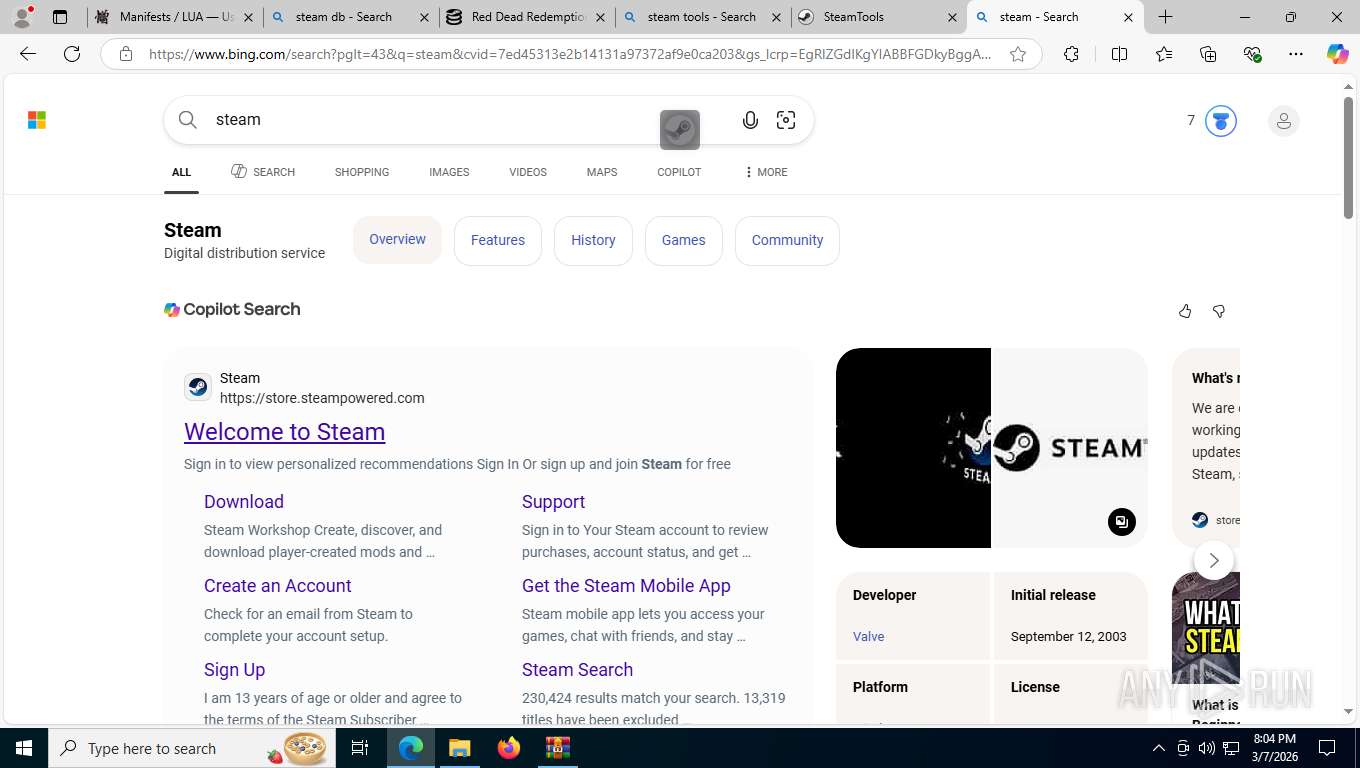Add this page to favorites star
The image size is (1360, 768).
1018,54
